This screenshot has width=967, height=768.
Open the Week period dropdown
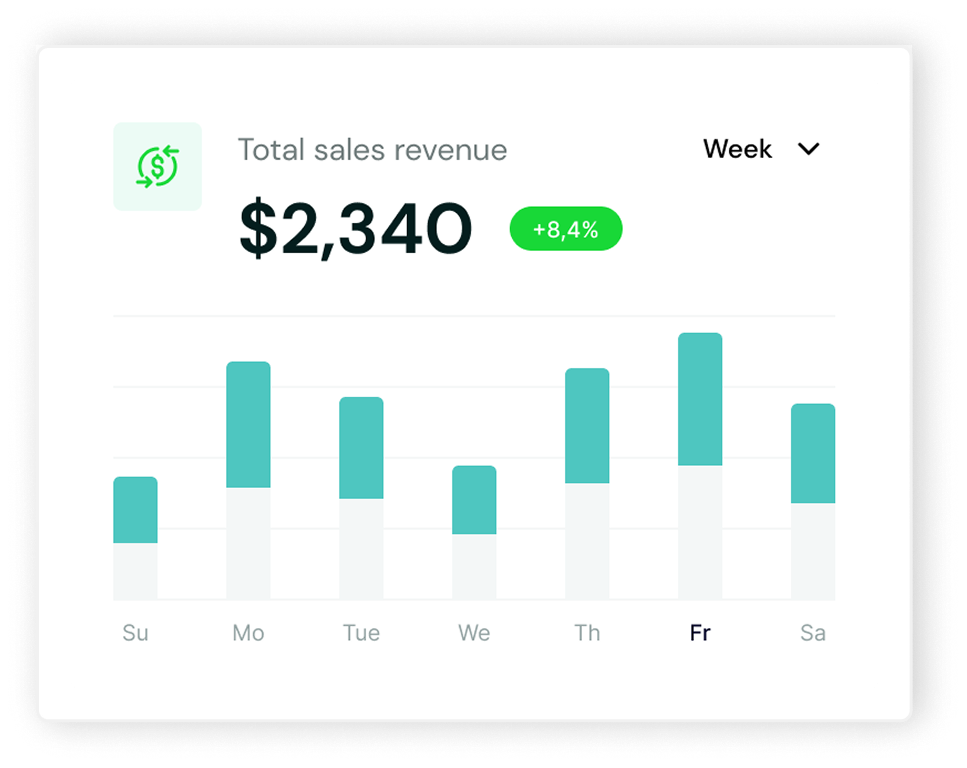pyautogui.click(x=738, y=149)
